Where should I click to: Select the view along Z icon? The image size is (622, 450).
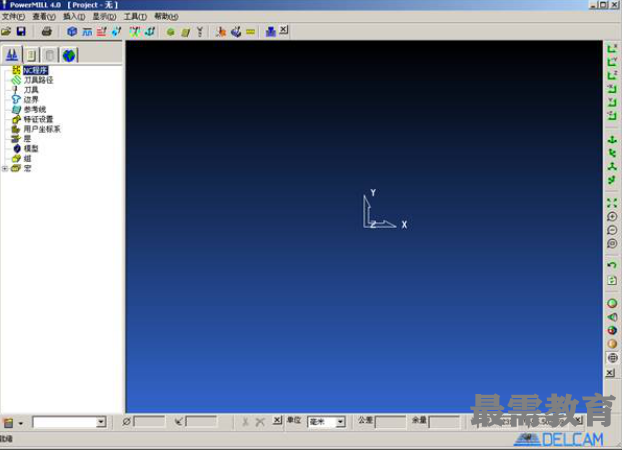coord(612,75)
